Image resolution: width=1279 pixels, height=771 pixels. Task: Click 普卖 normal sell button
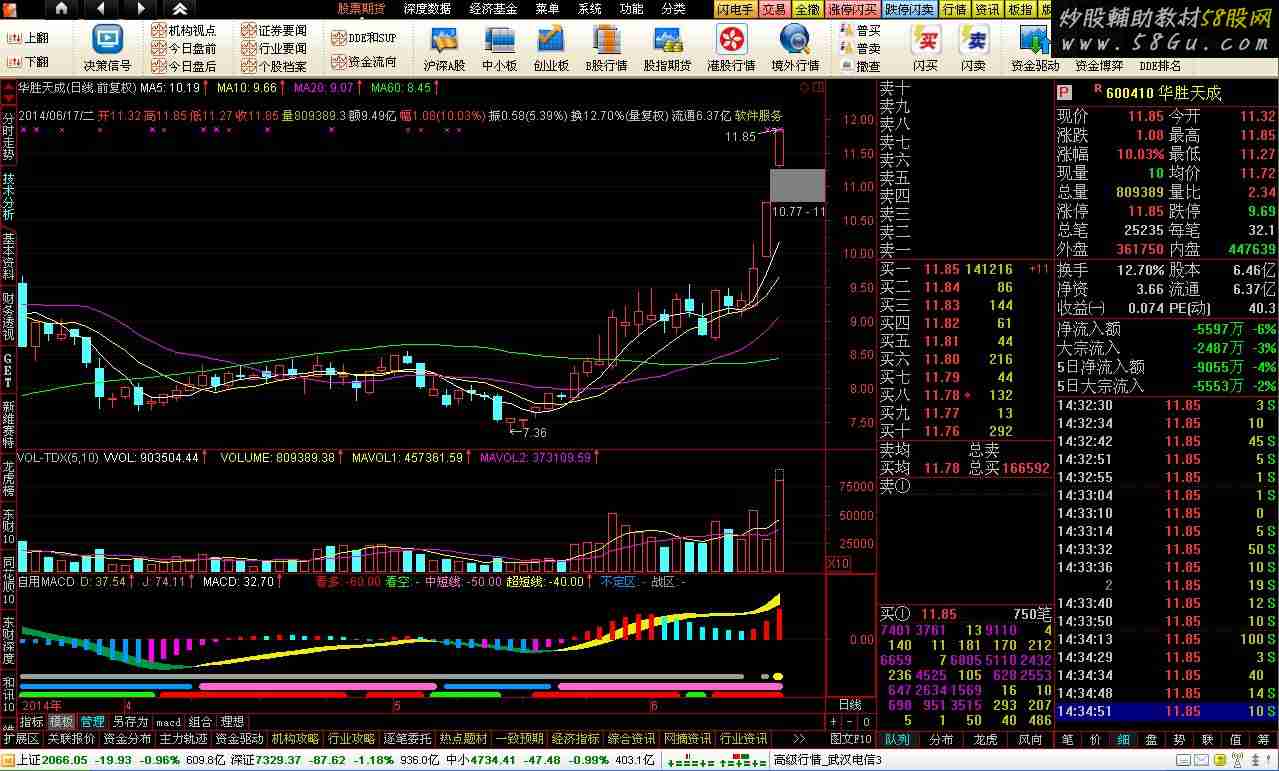tap(861, 48)
